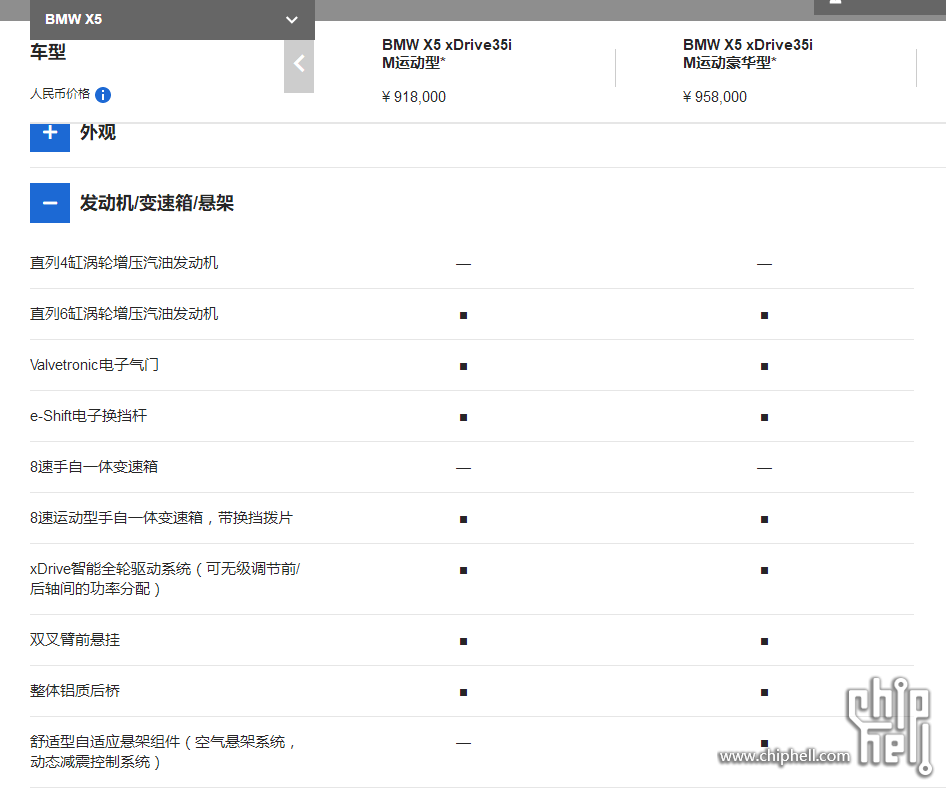Click 8速手自一体变速箱 dash under M运动豪华型

point(764,468)
